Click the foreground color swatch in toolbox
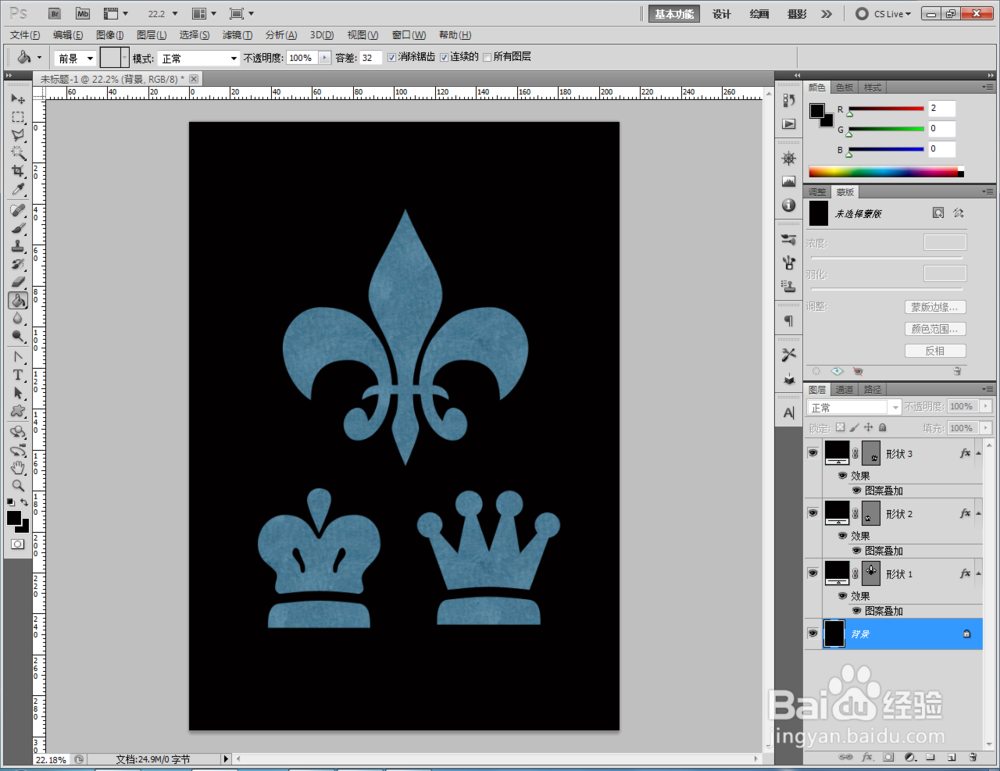The image size is (1000, 771). (13, 518)
